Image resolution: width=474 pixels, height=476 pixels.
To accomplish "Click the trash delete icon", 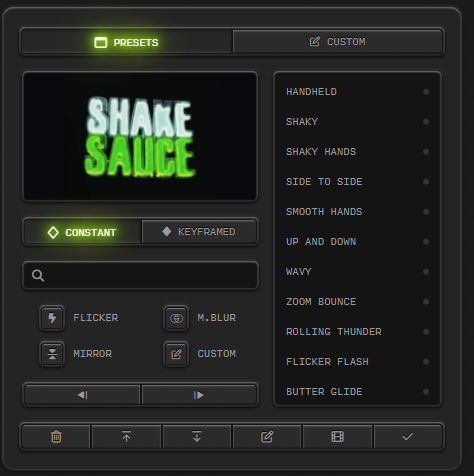I will point(56,436).
